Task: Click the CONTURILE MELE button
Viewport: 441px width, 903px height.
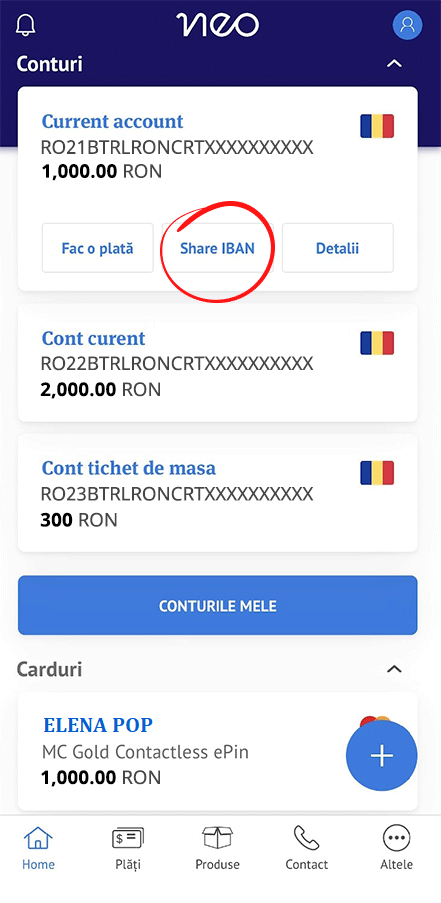Action: coord(218,605)
